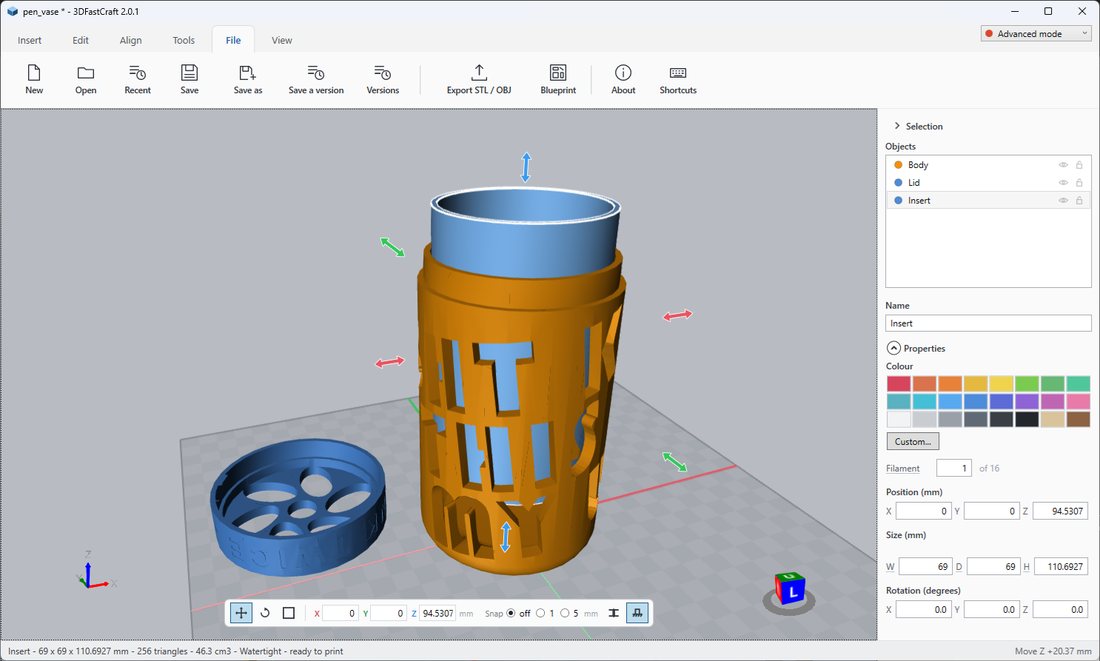Create a new file with the New icon
This screenshot has width=1100, height=661.
point(34,79)
